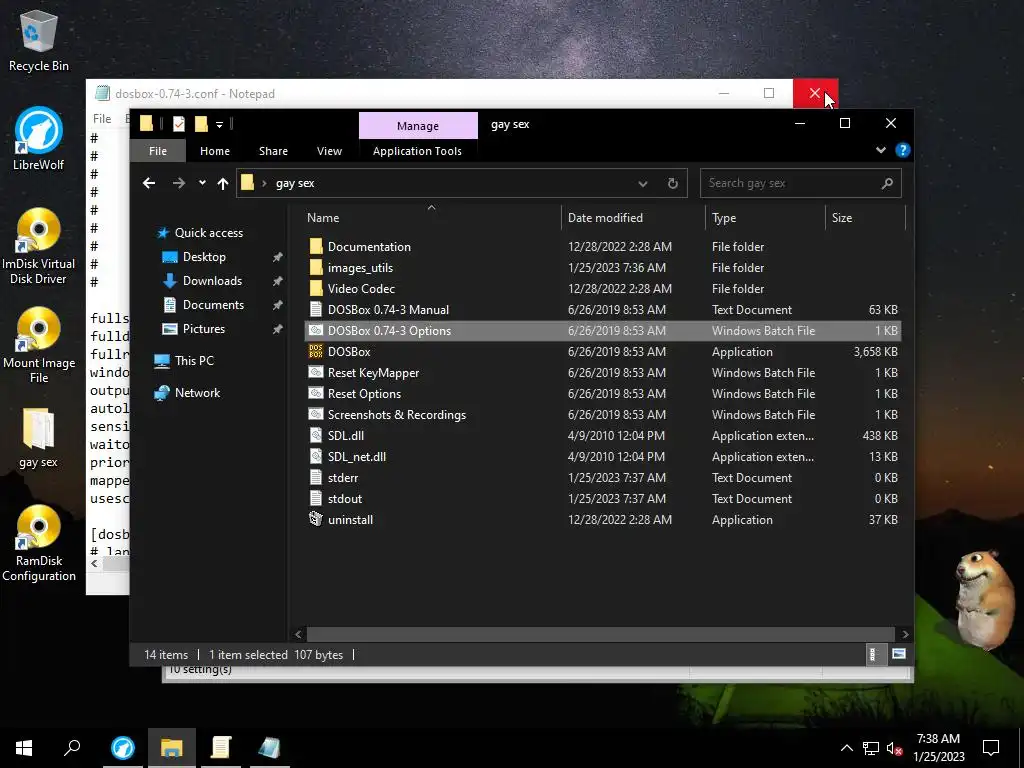Select Screenshots & Recordings batch file icon
Screen dimensions: 1024x768
[316, 414]
